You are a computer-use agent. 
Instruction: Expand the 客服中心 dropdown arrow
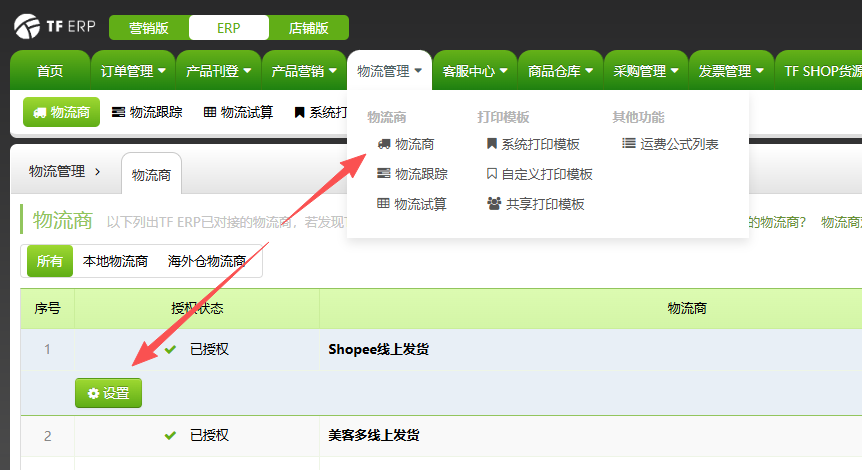504,70
